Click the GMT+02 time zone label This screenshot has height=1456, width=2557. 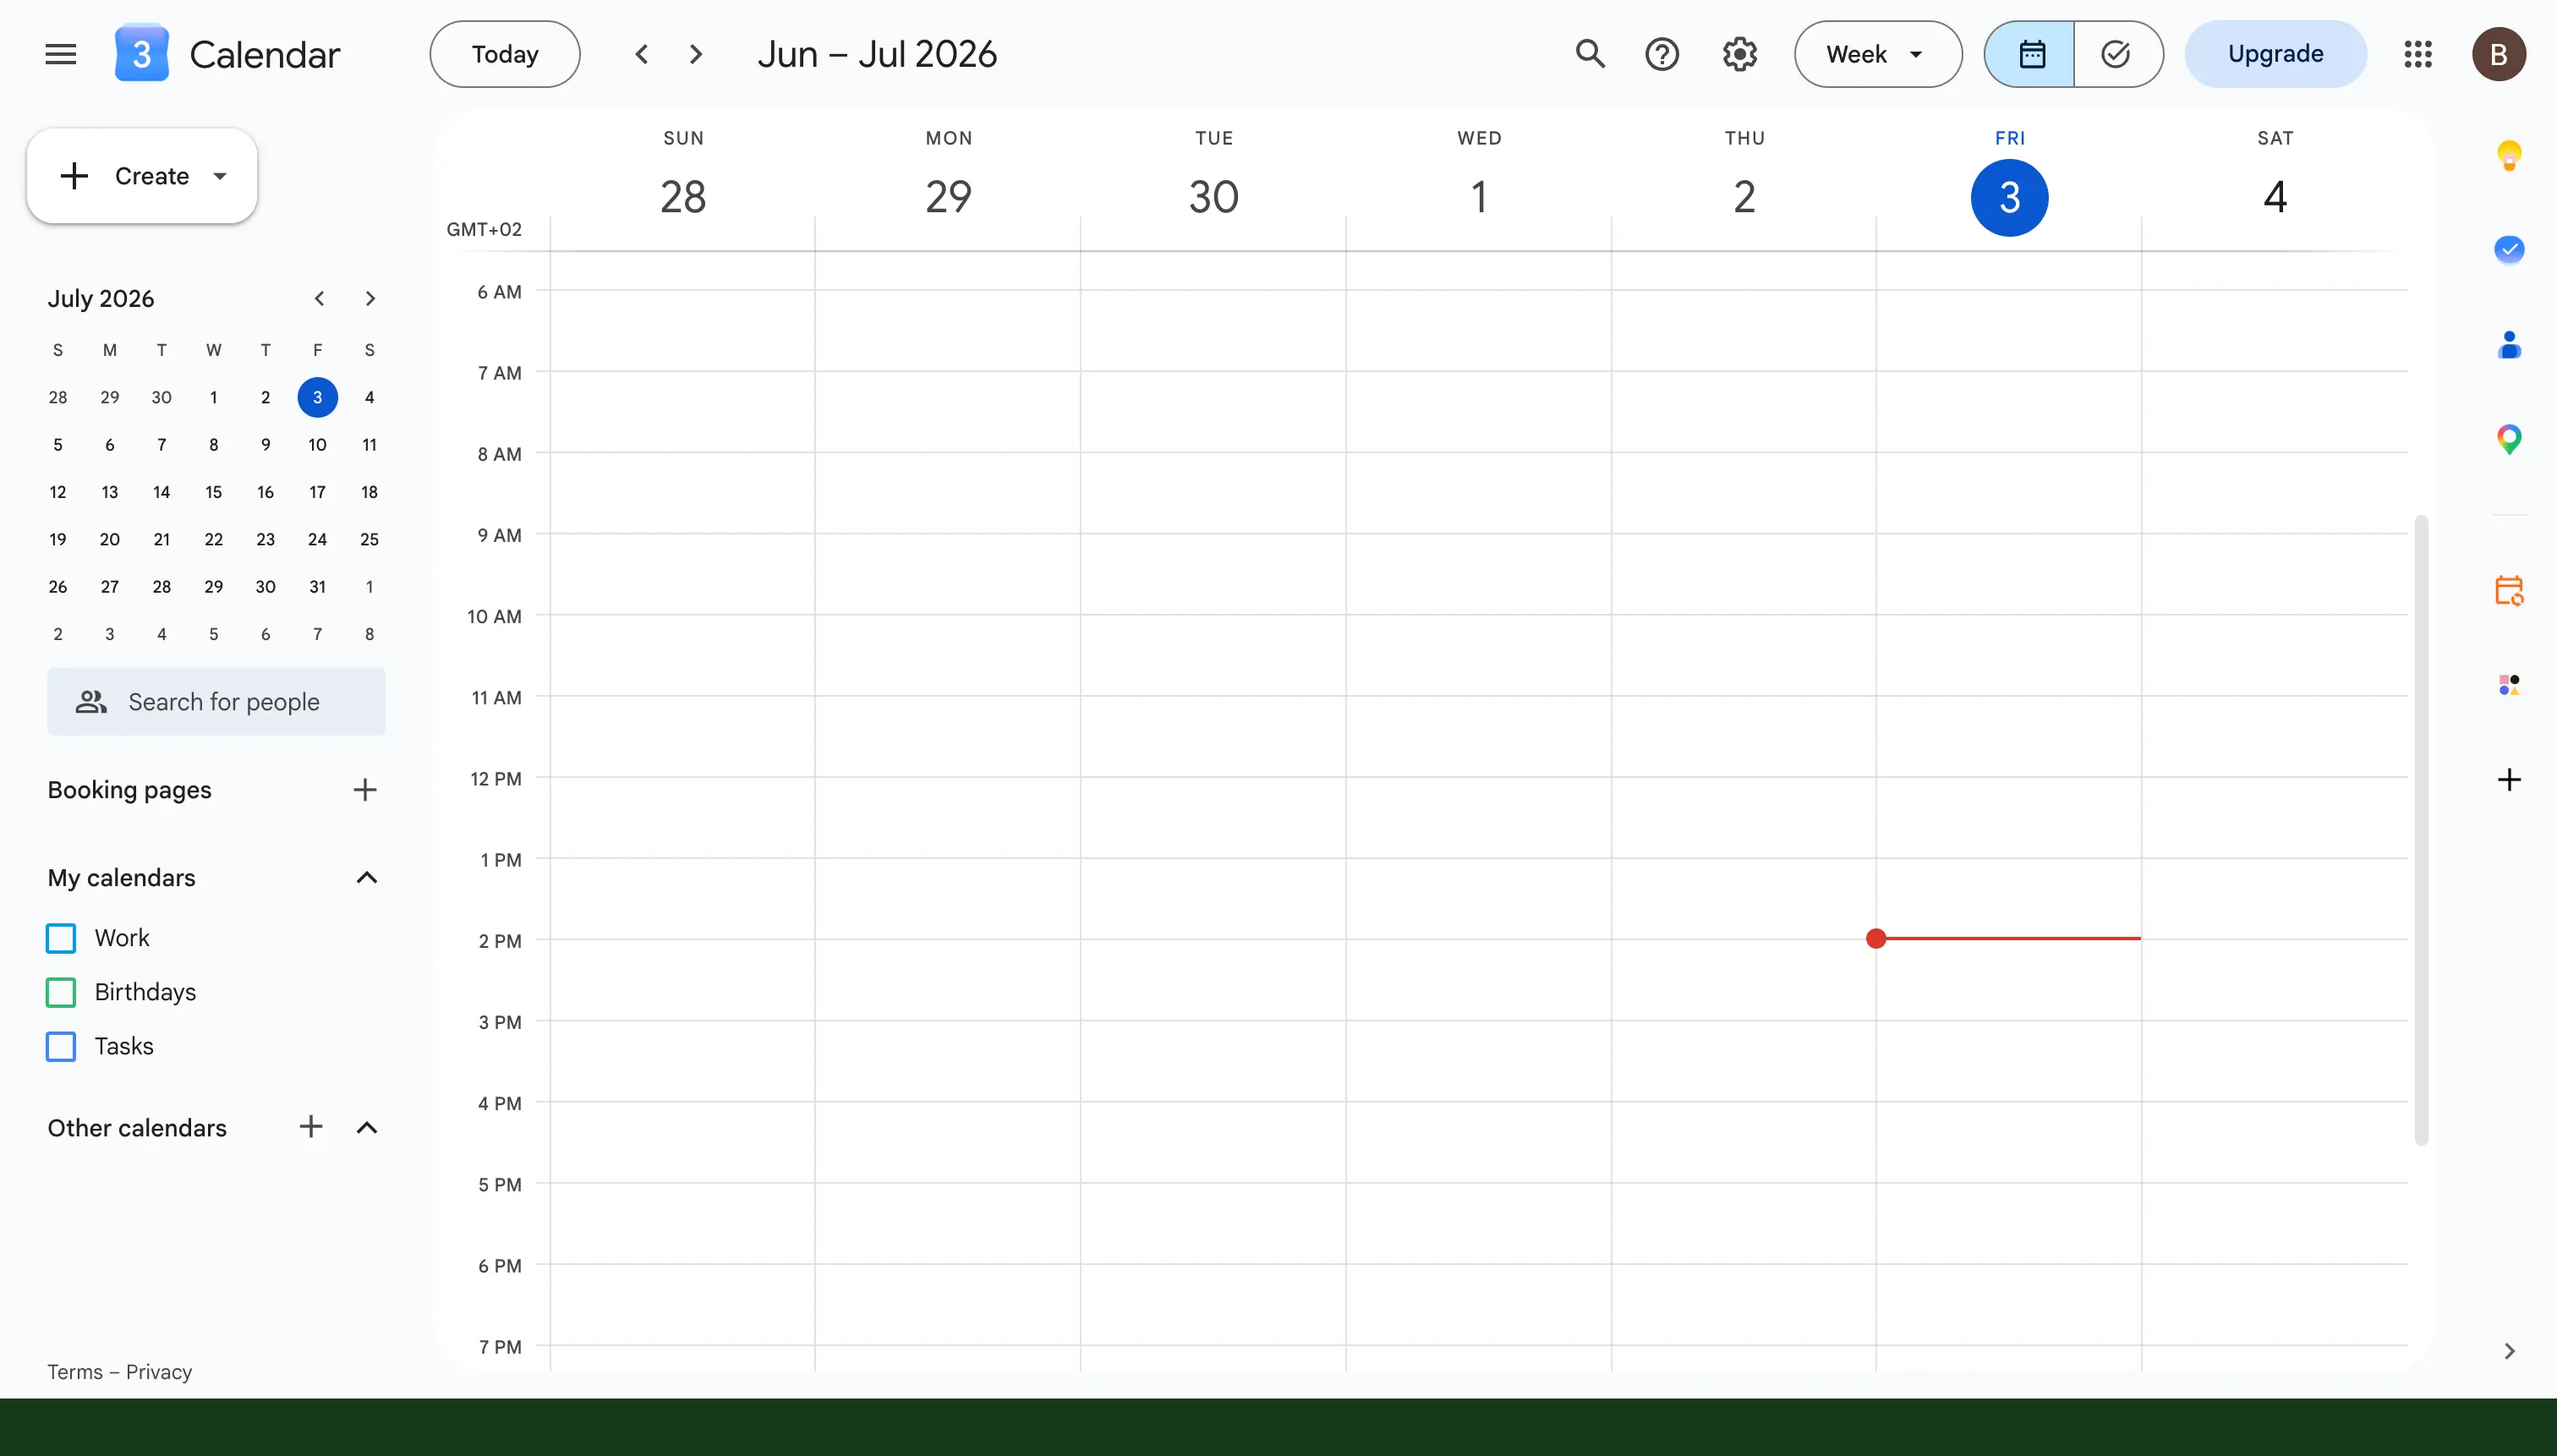pyautogui.click(x=484, y=229)
